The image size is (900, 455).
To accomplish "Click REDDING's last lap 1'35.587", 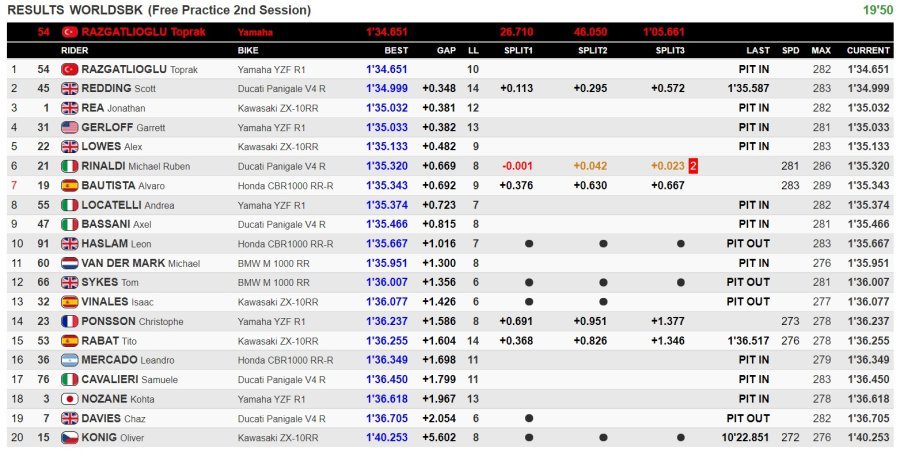I will tap(748, 88).
